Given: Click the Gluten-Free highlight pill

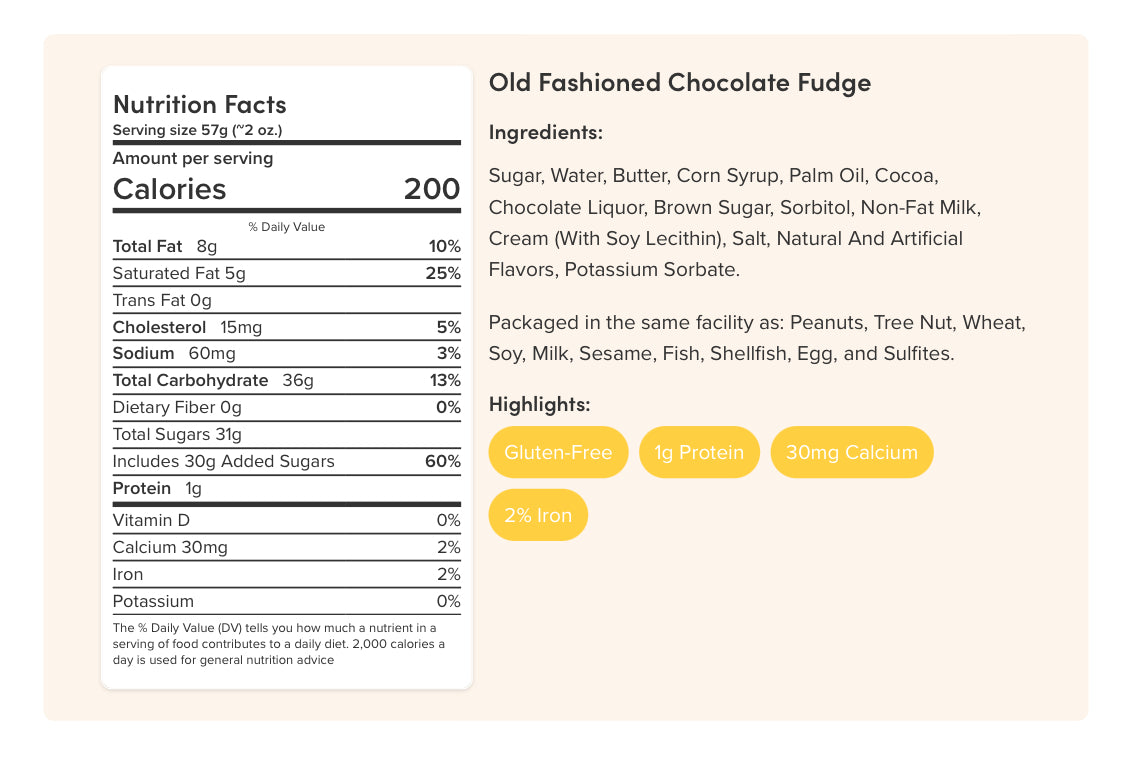Looking at the screenshot, I should point(558,452).
